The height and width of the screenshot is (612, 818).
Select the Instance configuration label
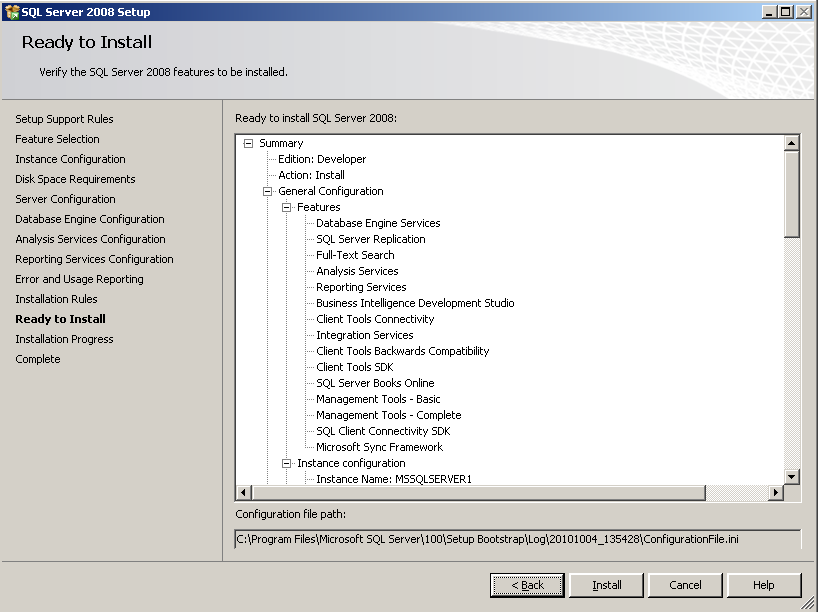pos(351,463)
